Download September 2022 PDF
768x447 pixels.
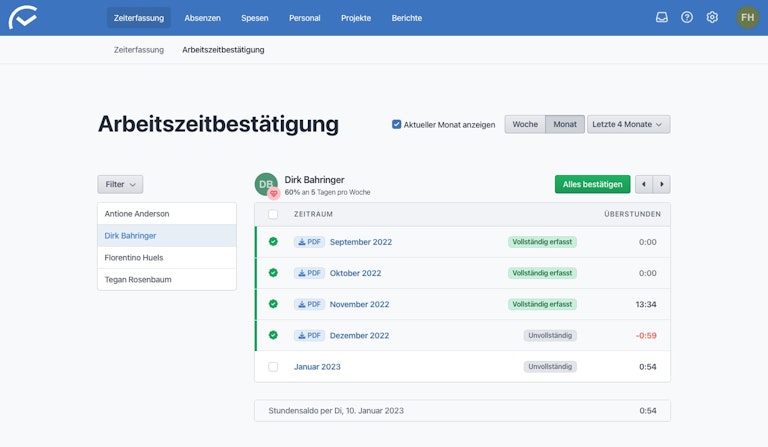[309, 242]
